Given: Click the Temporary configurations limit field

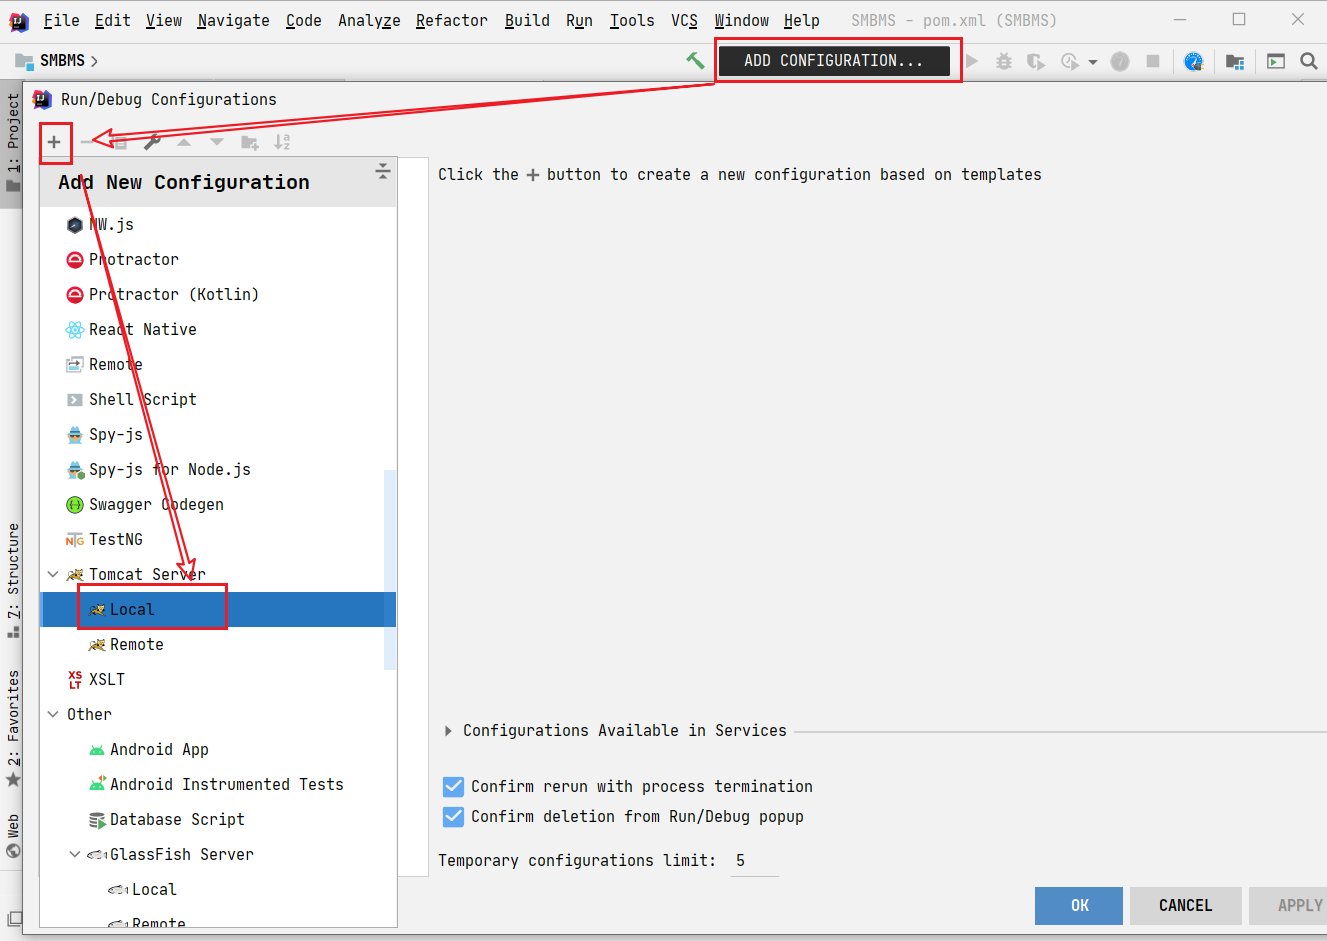Looking at the screenshot, I should click(x=754, y=861).
